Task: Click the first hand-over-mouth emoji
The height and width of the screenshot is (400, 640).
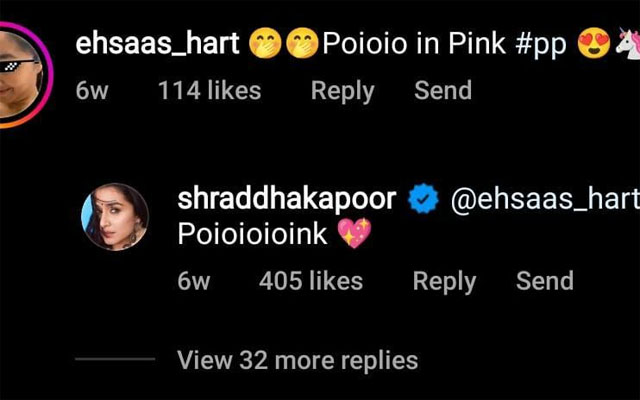Action: click(x=265, y=43)
